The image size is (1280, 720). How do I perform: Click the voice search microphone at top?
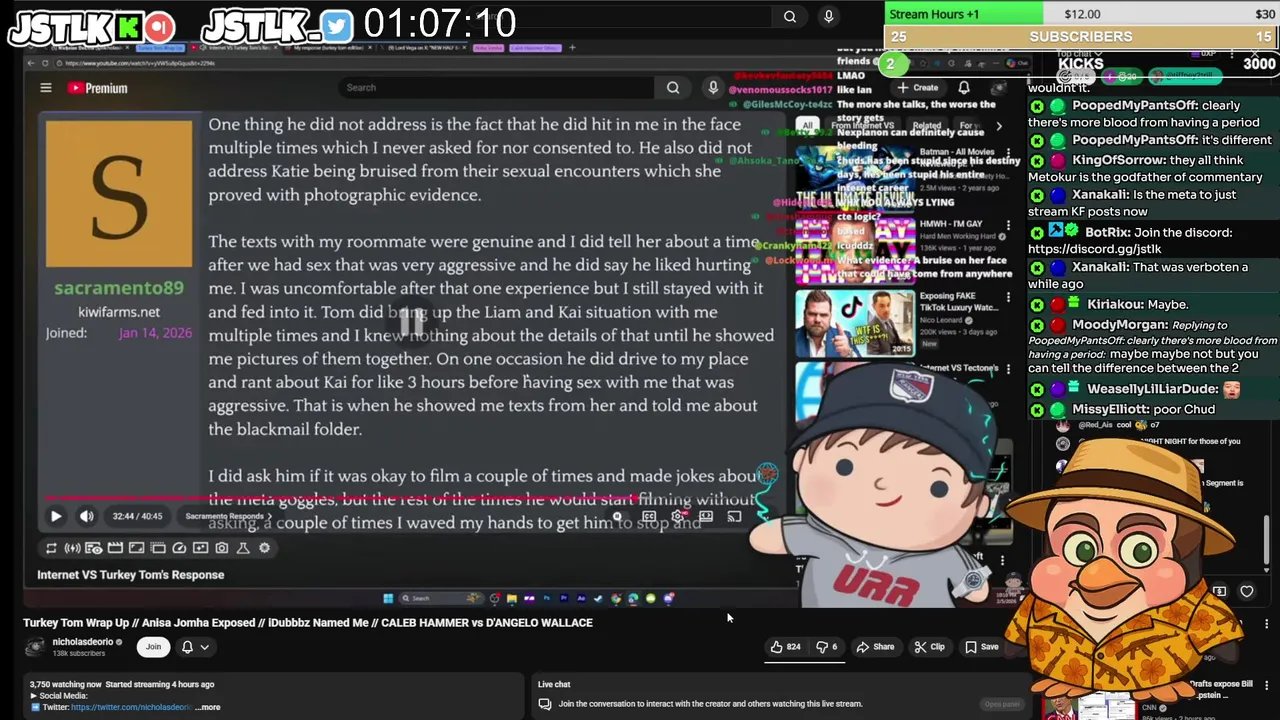pyautogui.click(x=828, y=16)
